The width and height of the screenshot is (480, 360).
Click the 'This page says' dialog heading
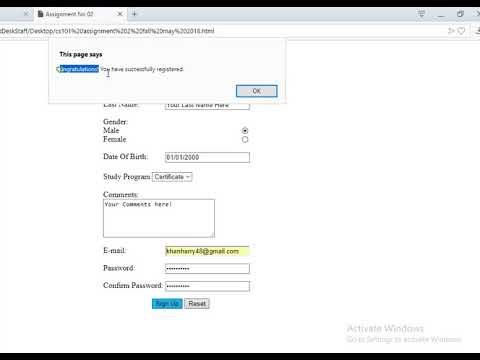point(81,54)
